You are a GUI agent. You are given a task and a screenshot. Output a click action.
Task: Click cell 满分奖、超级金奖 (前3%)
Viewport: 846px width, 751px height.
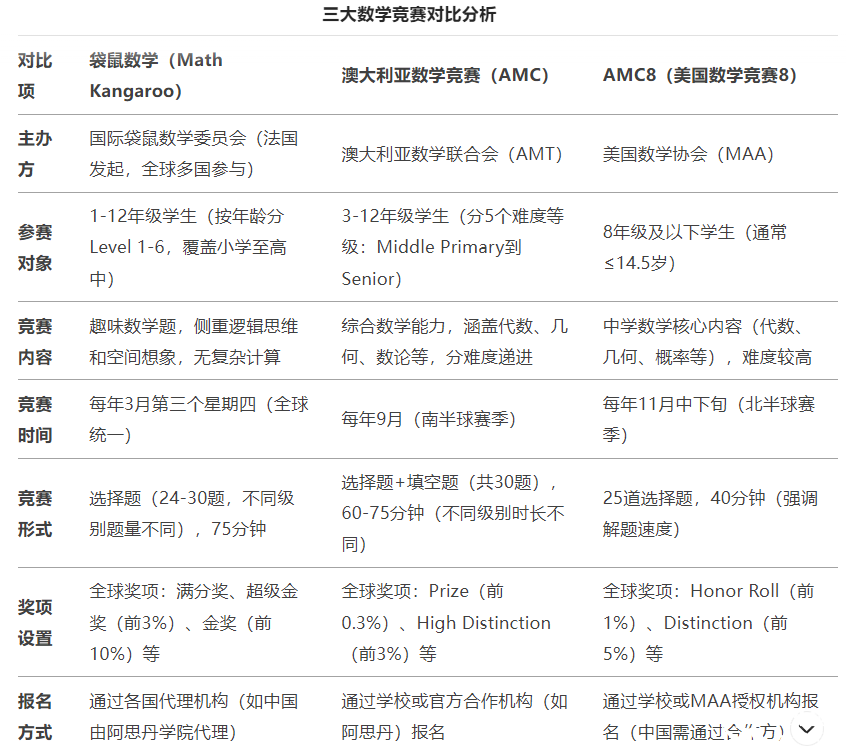coord(194,623)
